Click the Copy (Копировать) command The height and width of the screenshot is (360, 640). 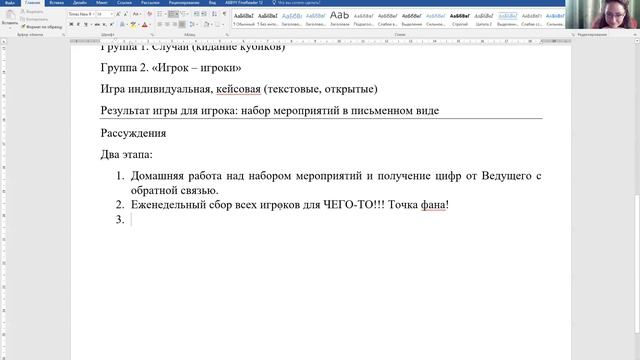[34, 19]
